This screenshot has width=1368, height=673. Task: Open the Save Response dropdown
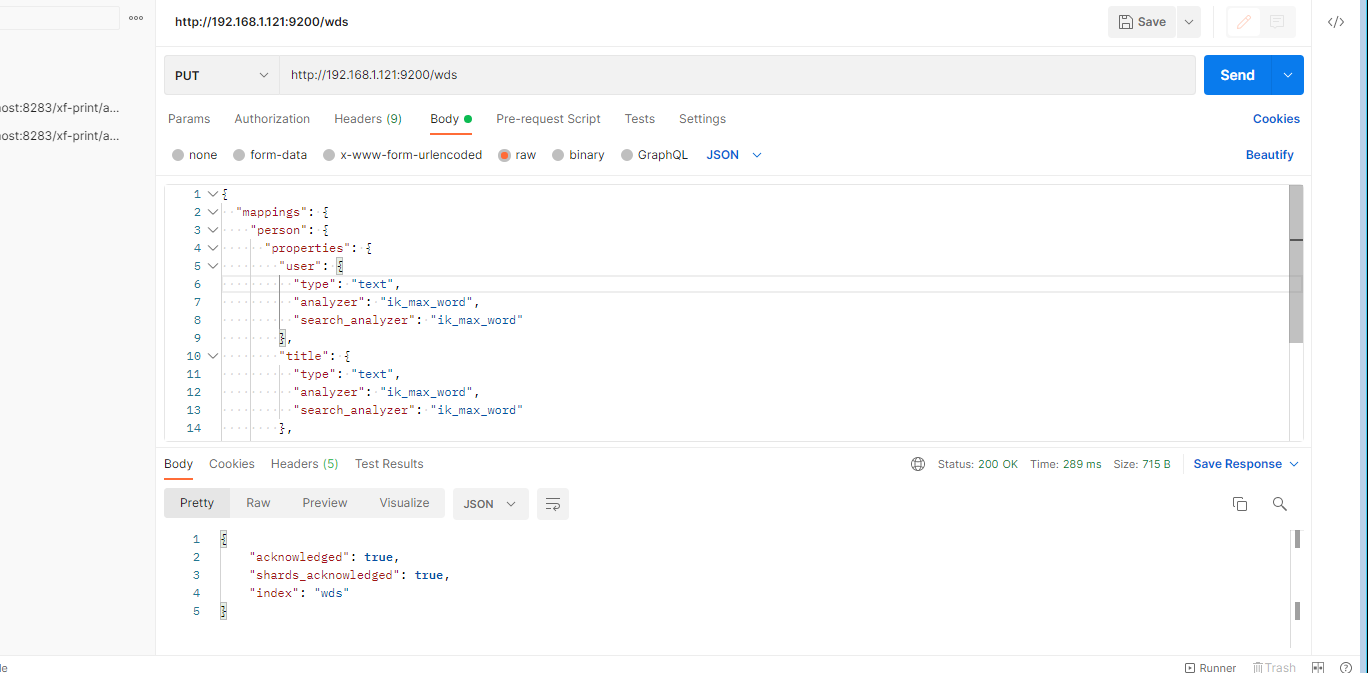1246,464
